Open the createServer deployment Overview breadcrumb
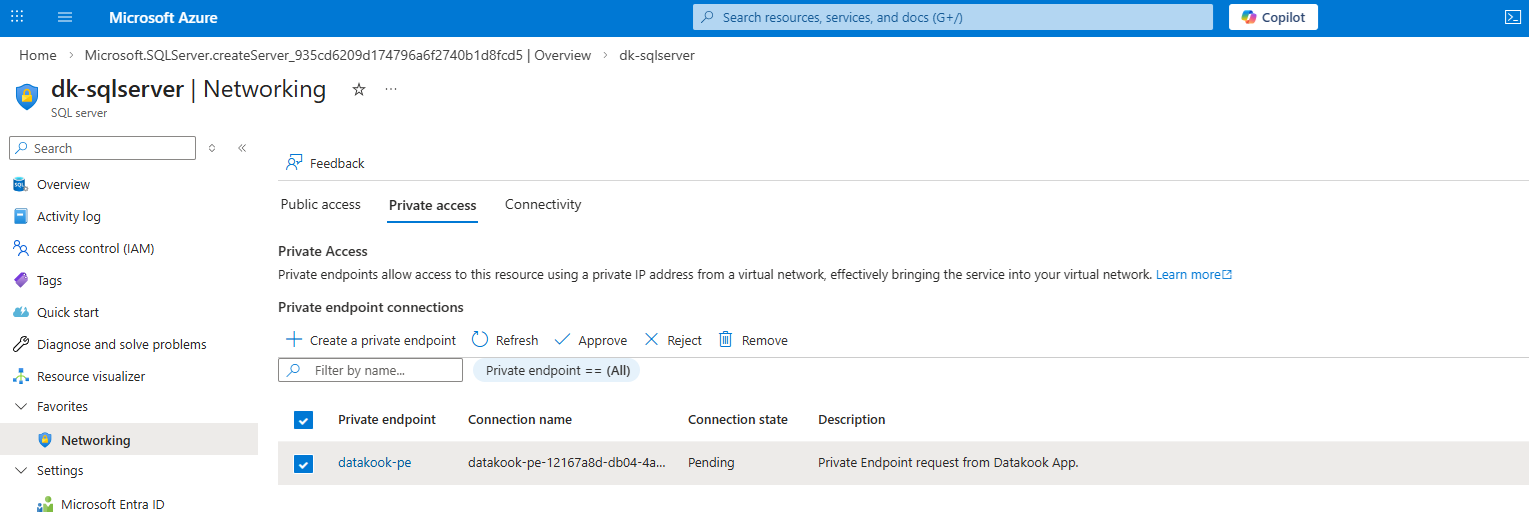 [x=338, y=55]
